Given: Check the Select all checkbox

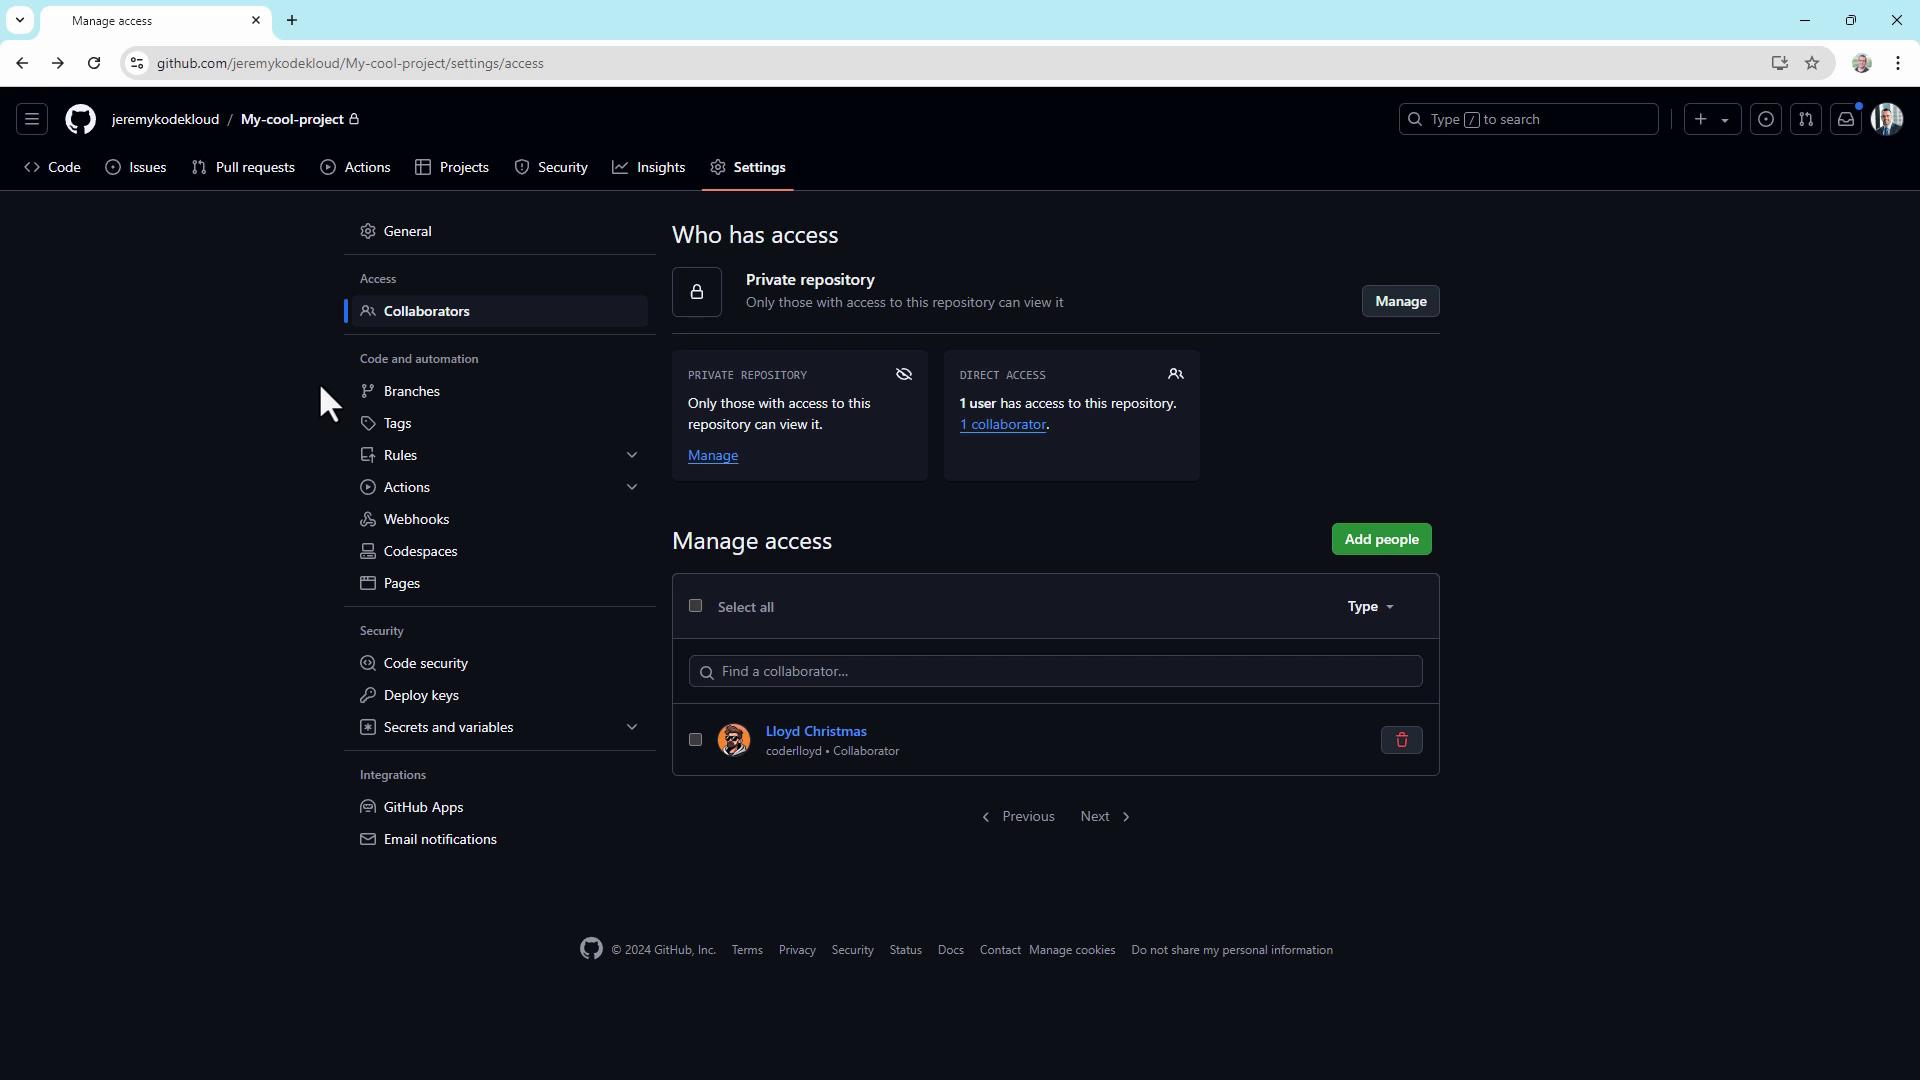Looking at the screenshot, I should tap(696, 606).
